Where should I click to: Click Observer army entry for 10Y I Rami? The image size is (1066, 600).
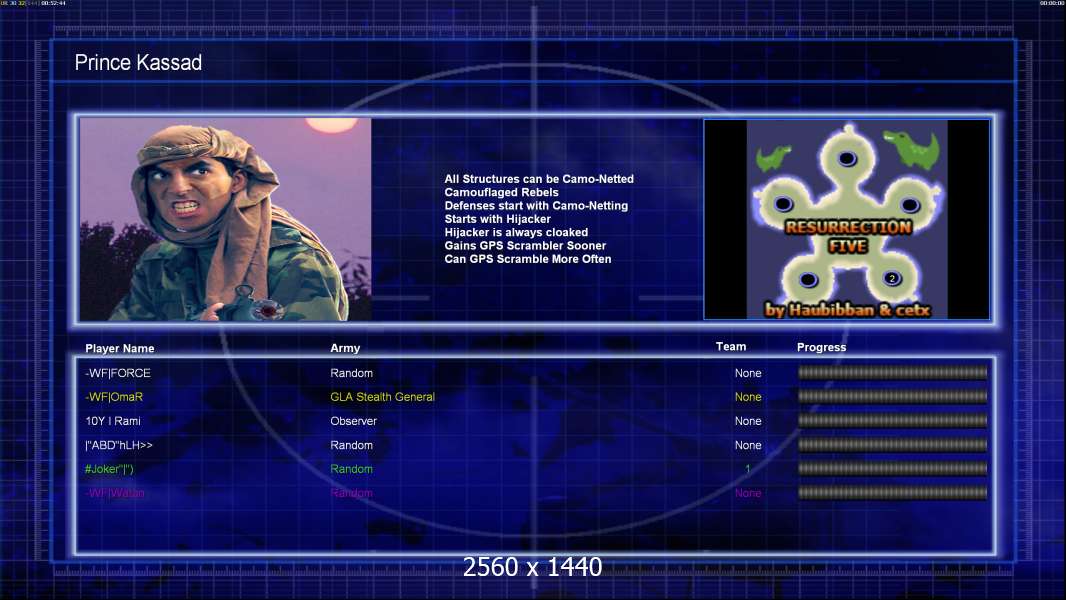point(353,421)
